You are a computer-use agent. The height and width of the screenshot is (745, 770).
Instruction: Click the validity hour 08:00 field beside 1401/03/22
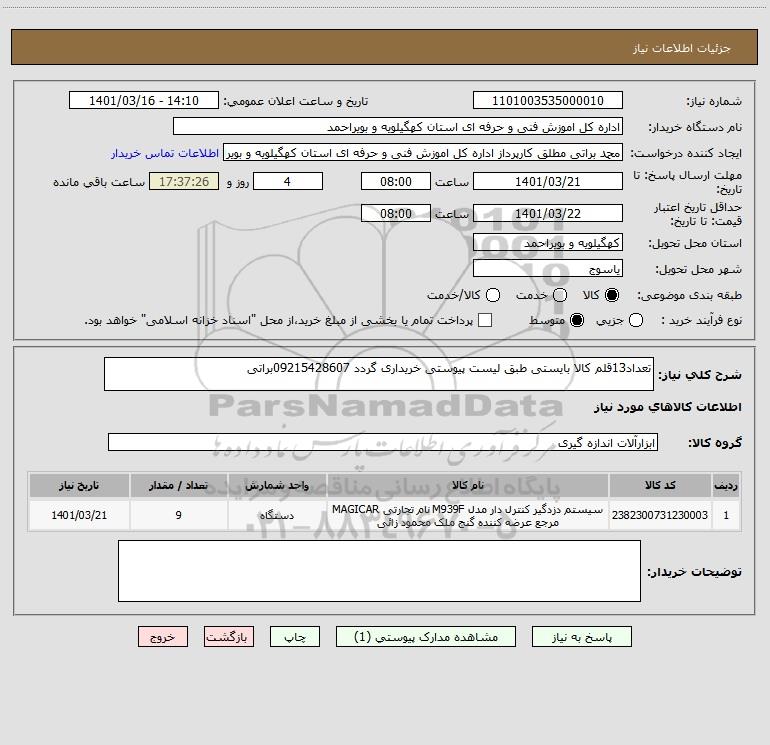pyautogui.click(x=396, y=214)
